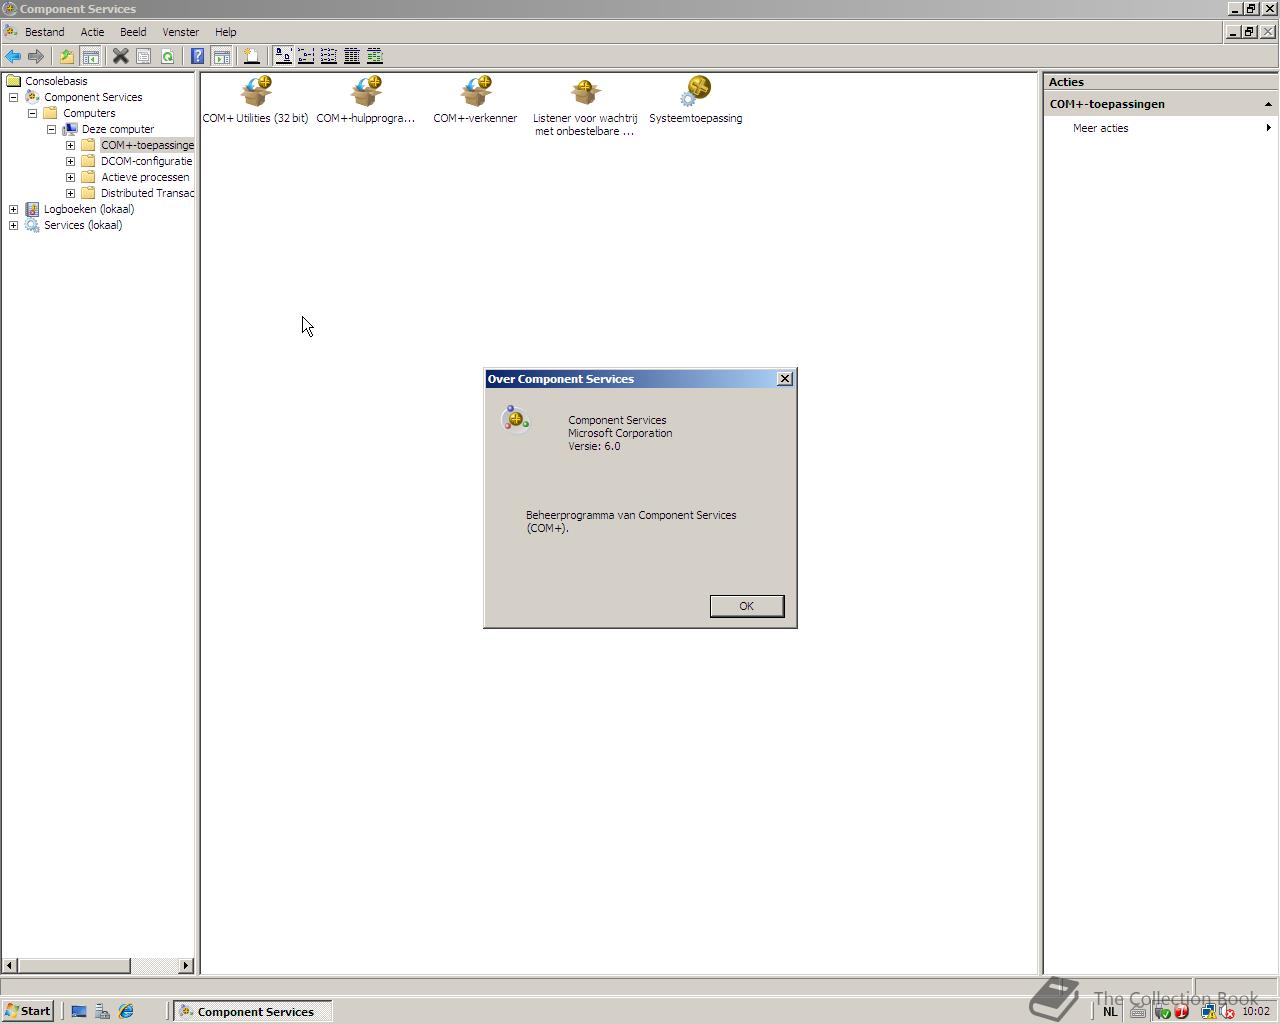Select DCOM-configuratie folder in tree
Screen dimensions: 1280x1024
point(146,161)
